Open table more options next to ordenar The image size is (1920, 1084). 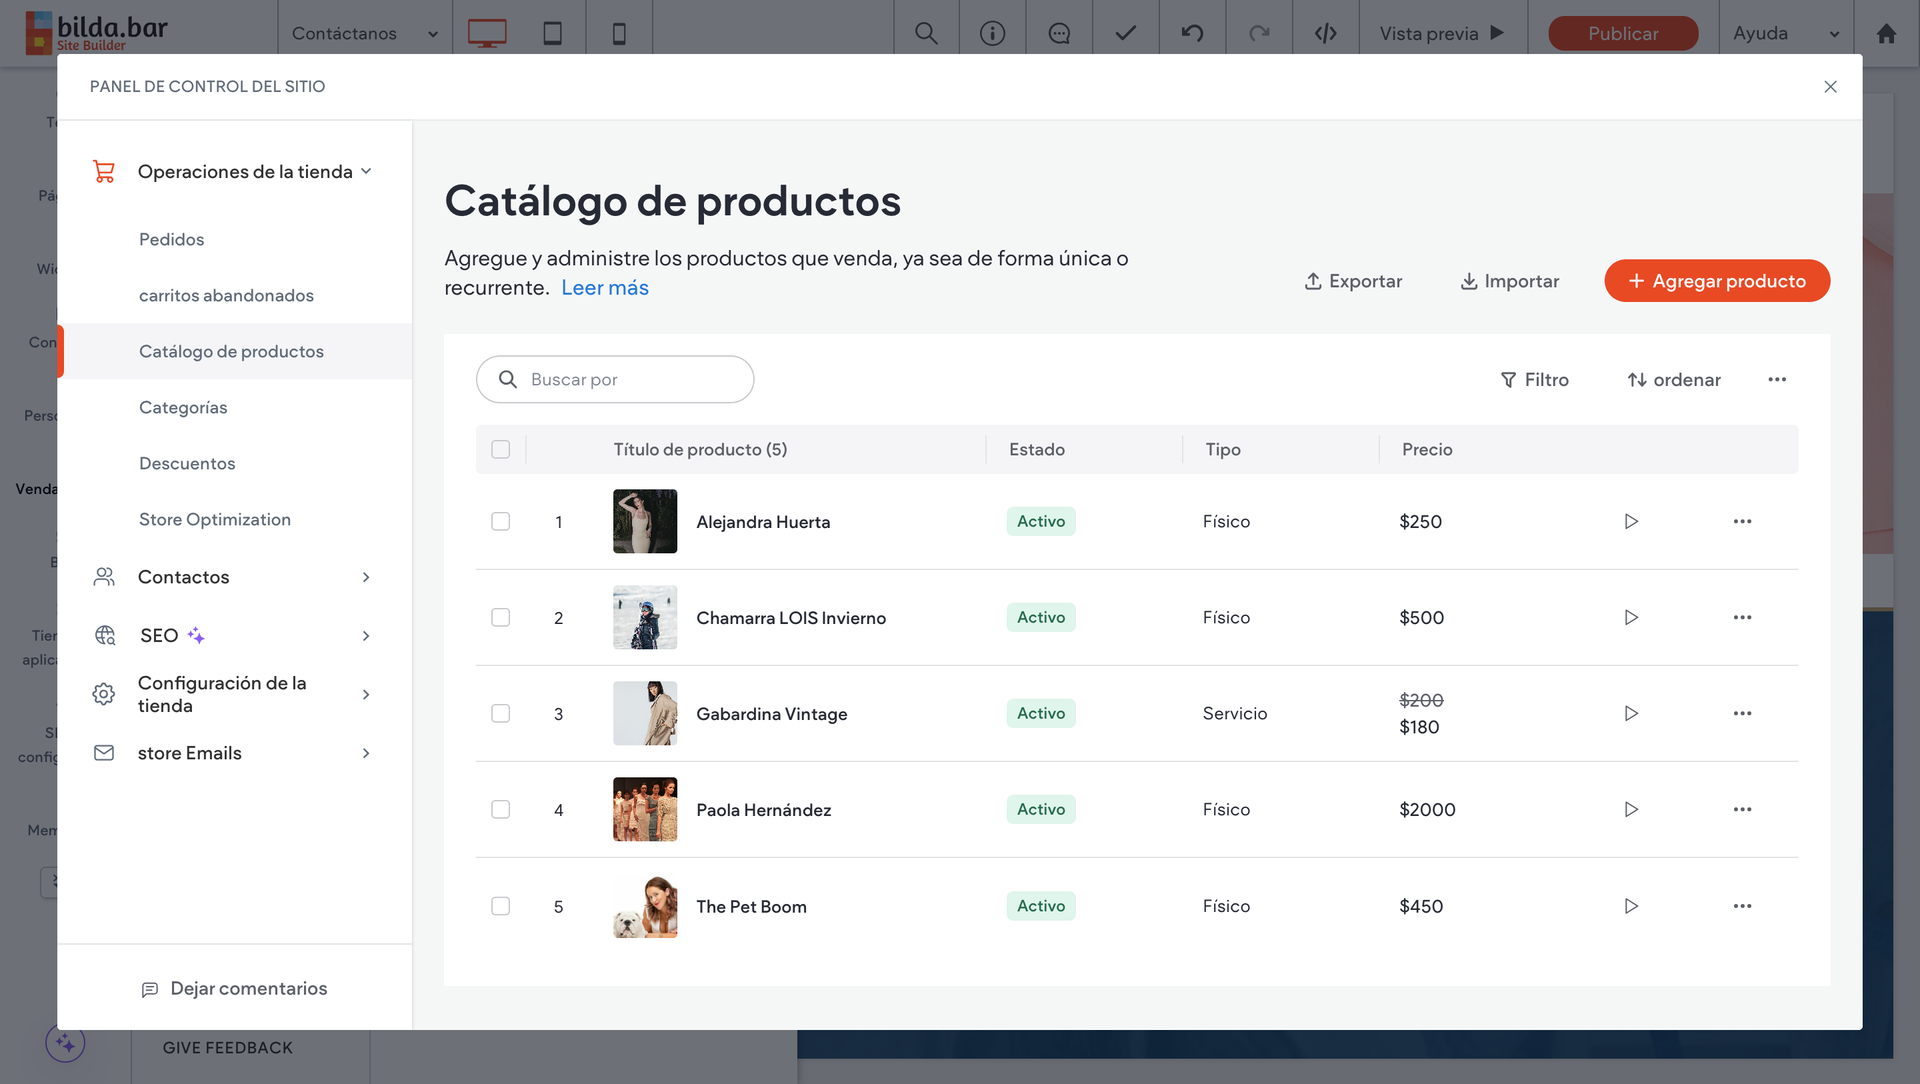pos(1777,379)
